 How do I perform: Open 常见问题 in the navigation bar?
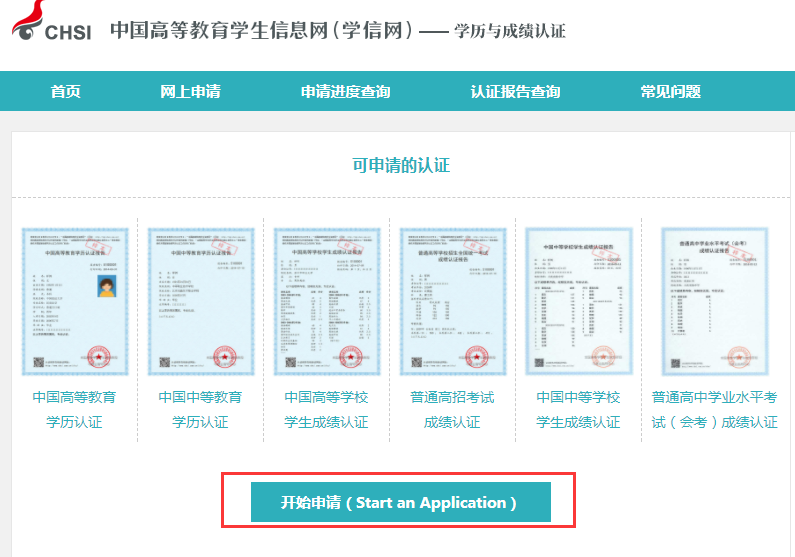pos(670,92)
